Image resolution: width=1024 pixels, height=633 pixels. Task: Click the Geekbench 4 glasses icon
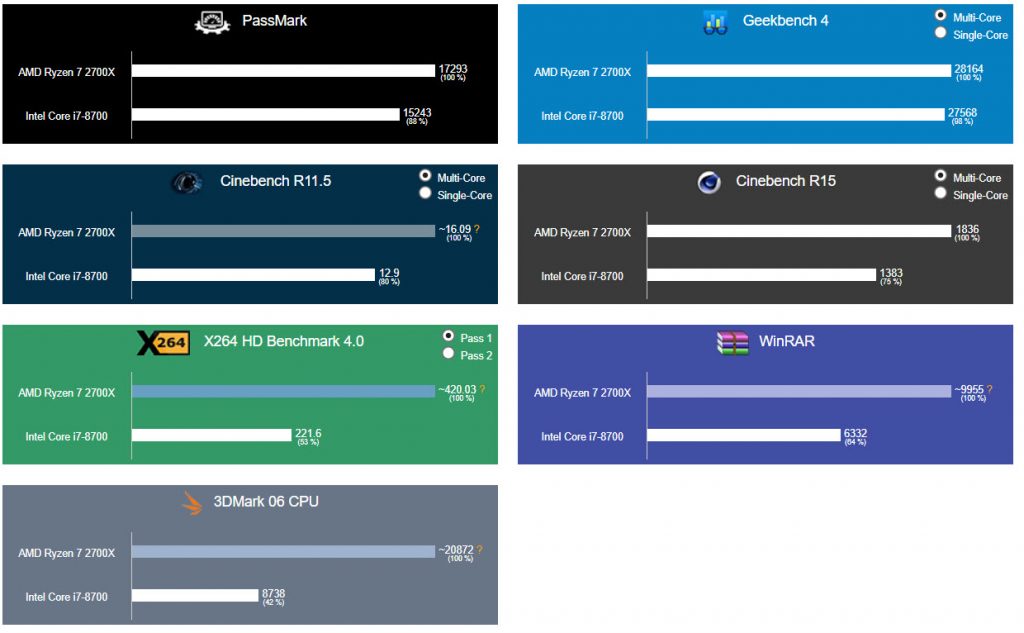tap(714, 22)
